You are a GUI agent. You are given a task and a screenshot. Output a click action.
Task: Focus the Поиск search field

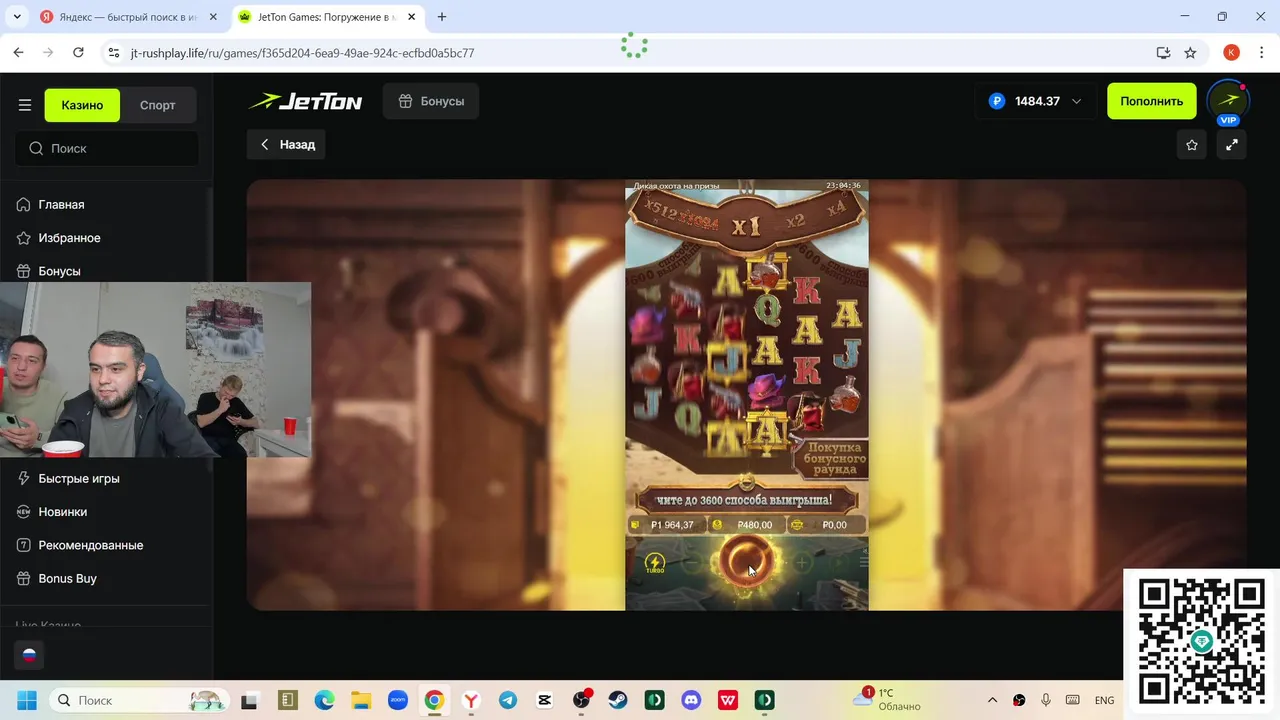tap(107, 148)
